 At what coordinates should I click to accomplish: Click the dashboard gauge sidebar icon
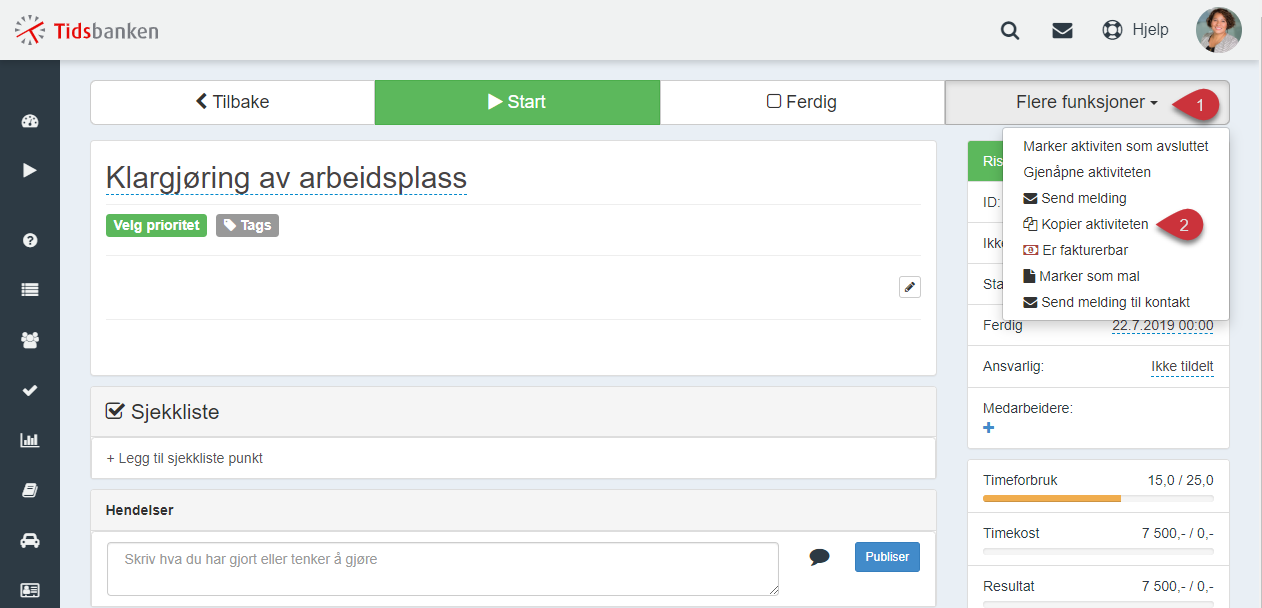pos(29,122)
